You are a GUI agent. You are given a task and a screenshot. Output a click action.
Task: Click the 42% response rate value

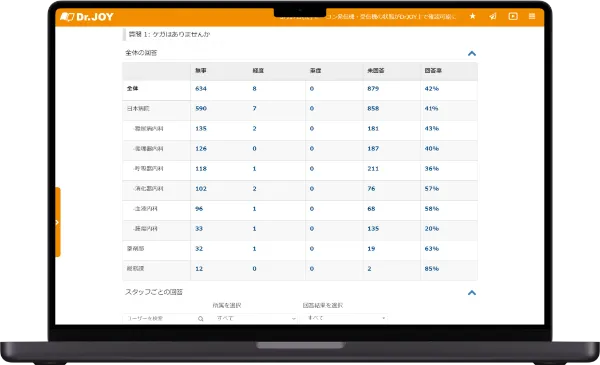pyautogui.click(x=432, y=89)
